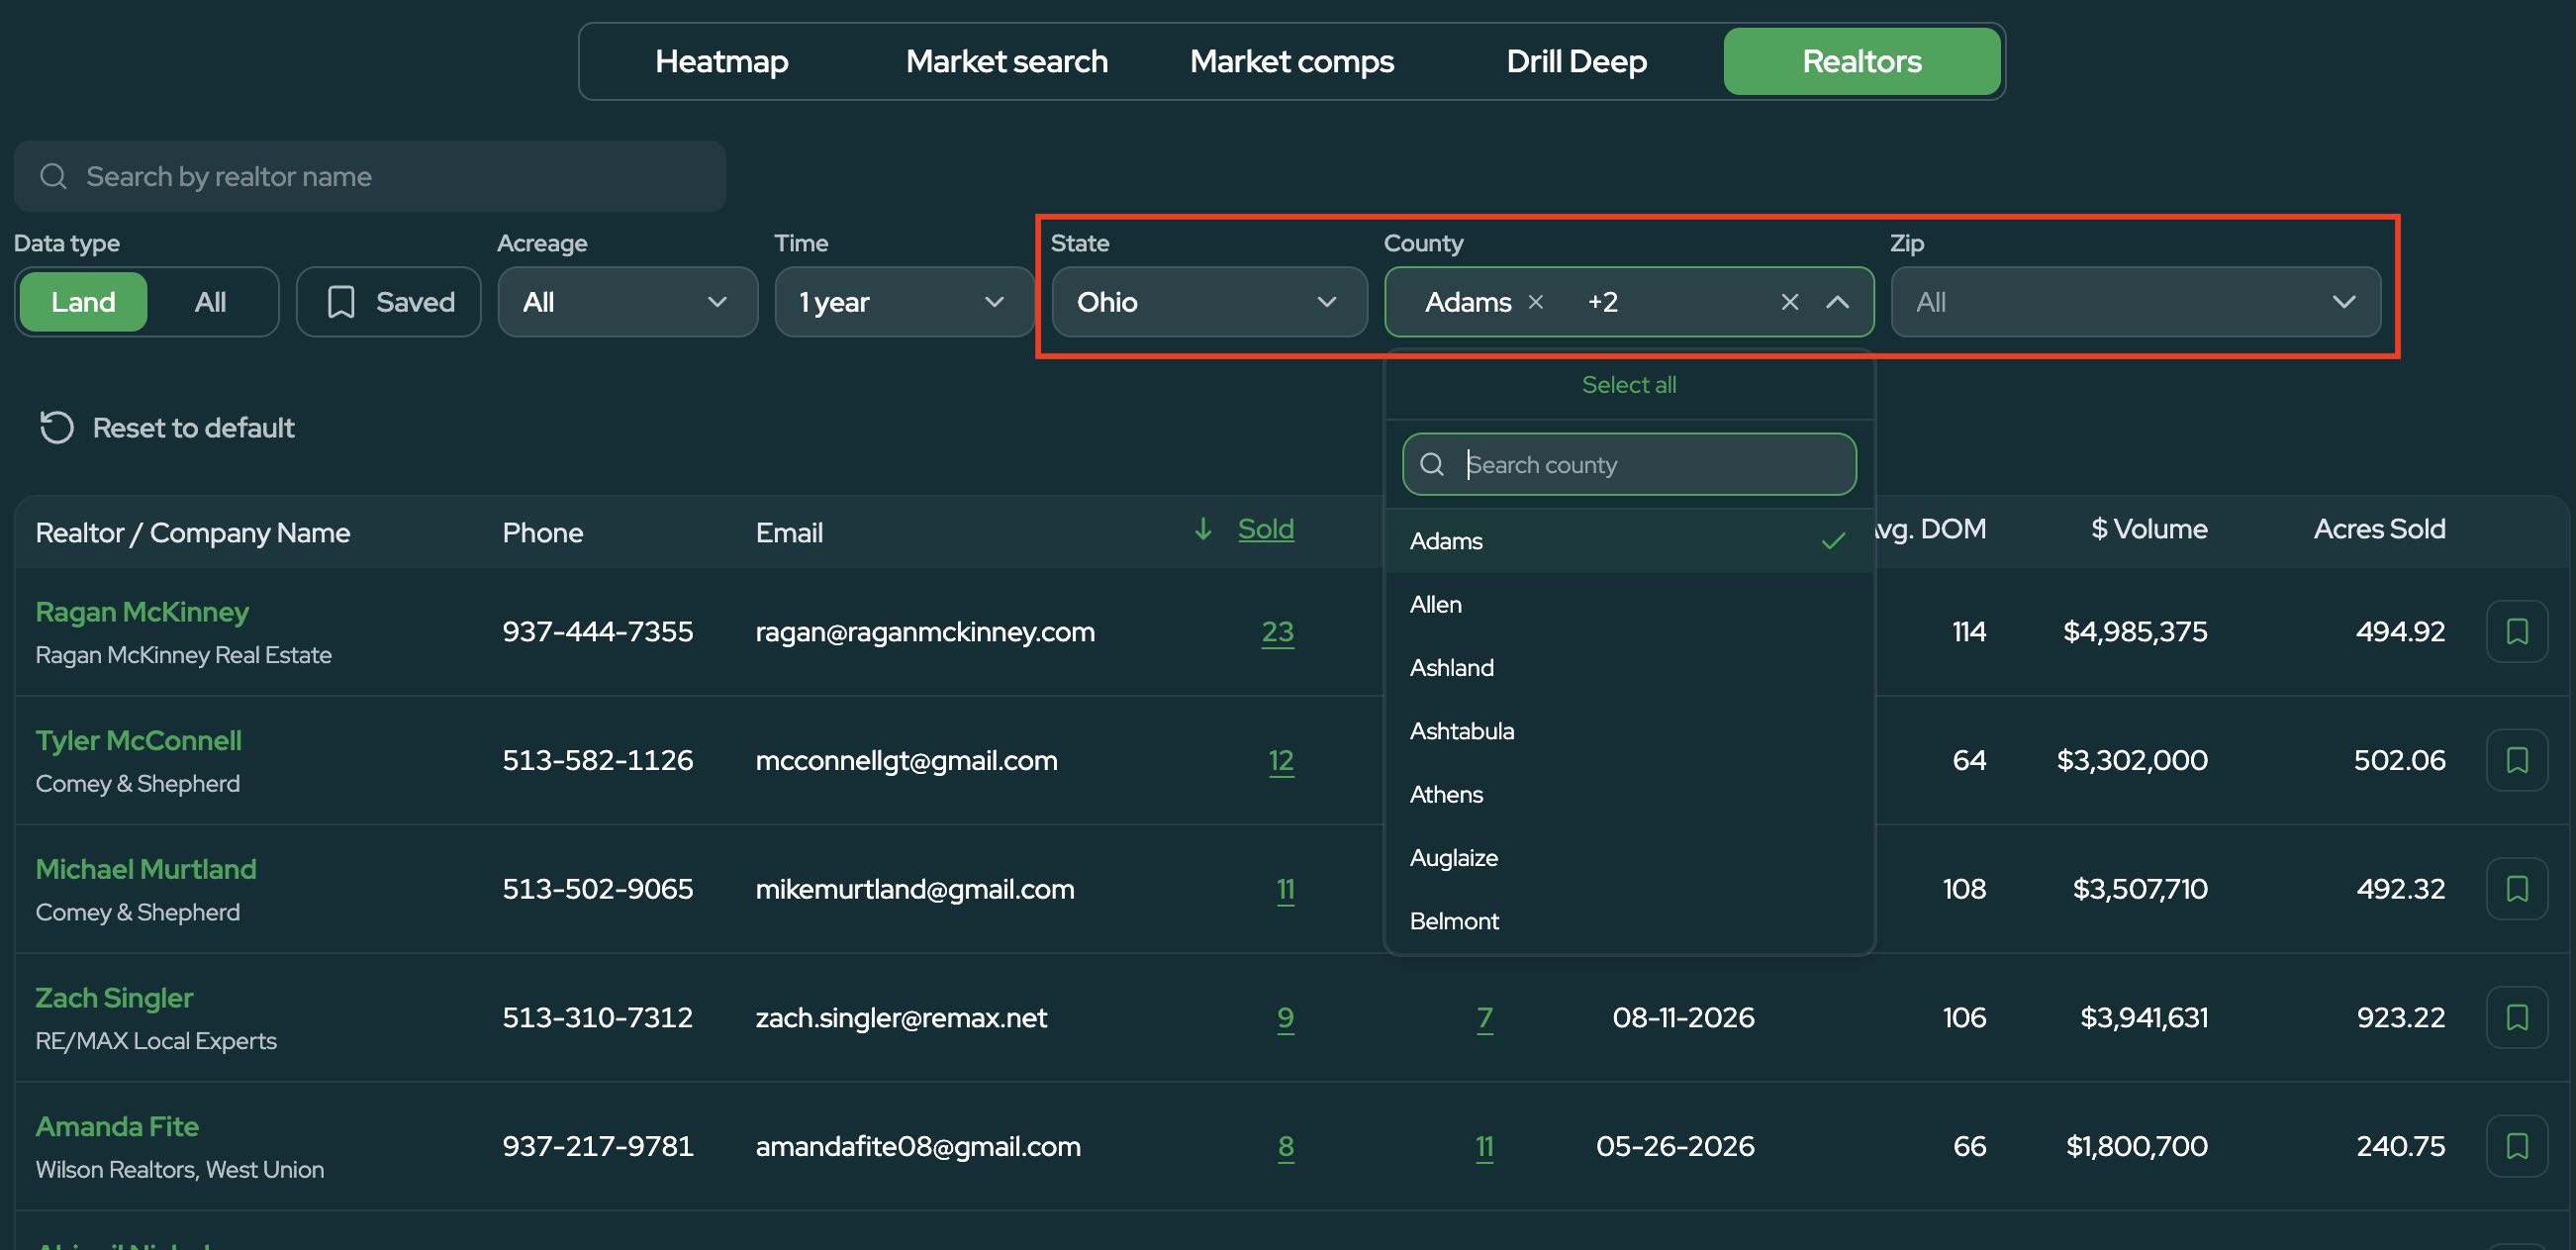Click email mikemurtland@gmail.com

915,888
